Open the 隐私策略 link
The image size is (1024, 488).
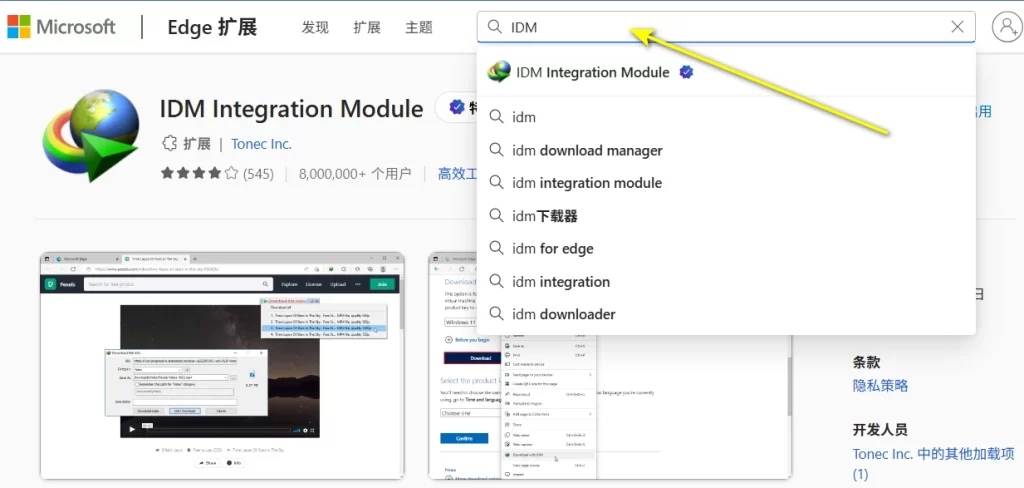coord(880,385)
